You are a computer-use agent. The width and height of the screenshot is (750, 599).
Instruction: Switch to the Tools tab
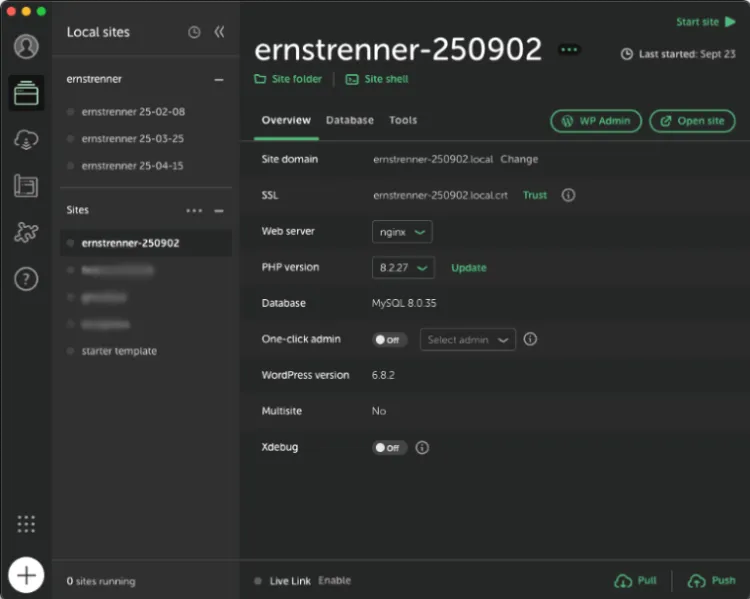click(x=403, y=120)
